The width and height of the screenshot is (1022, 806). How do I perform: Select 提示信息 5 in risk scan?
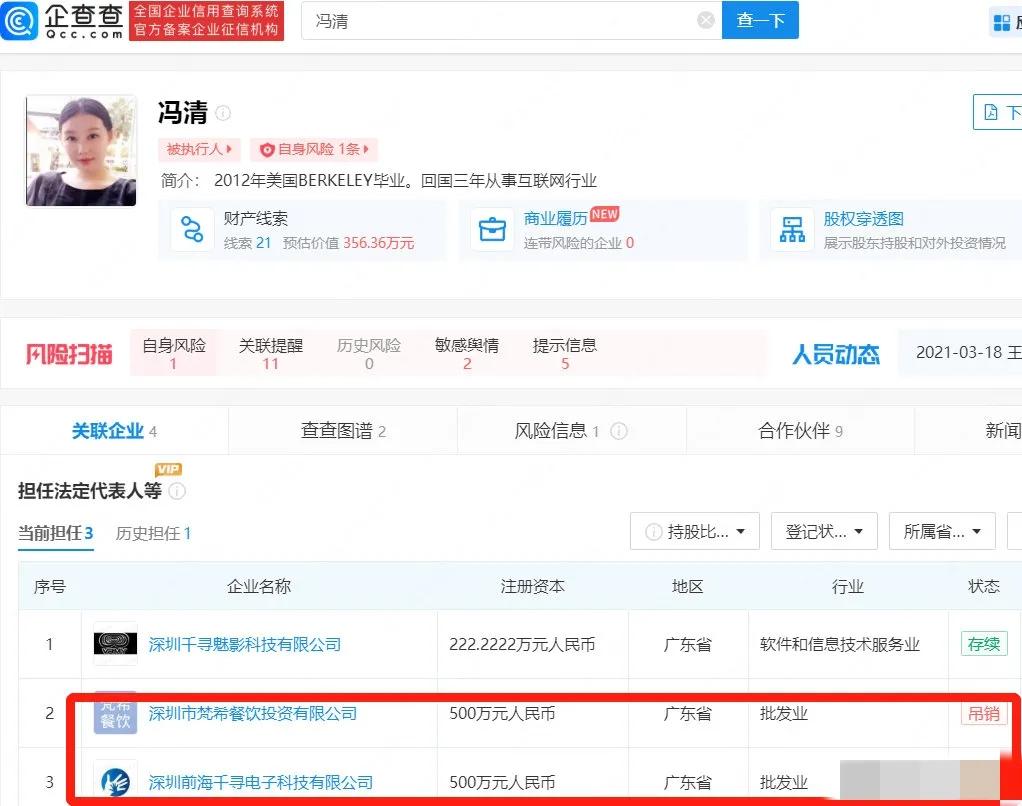click(564, 354)
